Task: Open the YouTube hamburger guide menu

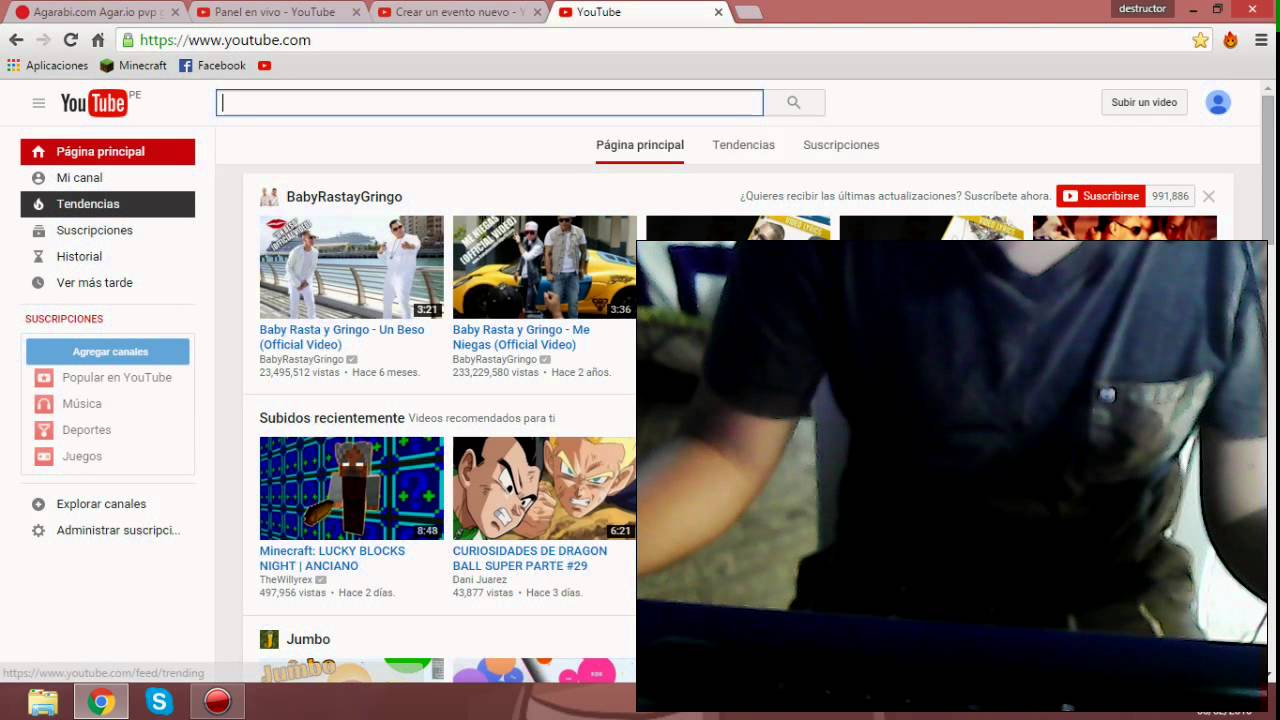Action: 38,103
